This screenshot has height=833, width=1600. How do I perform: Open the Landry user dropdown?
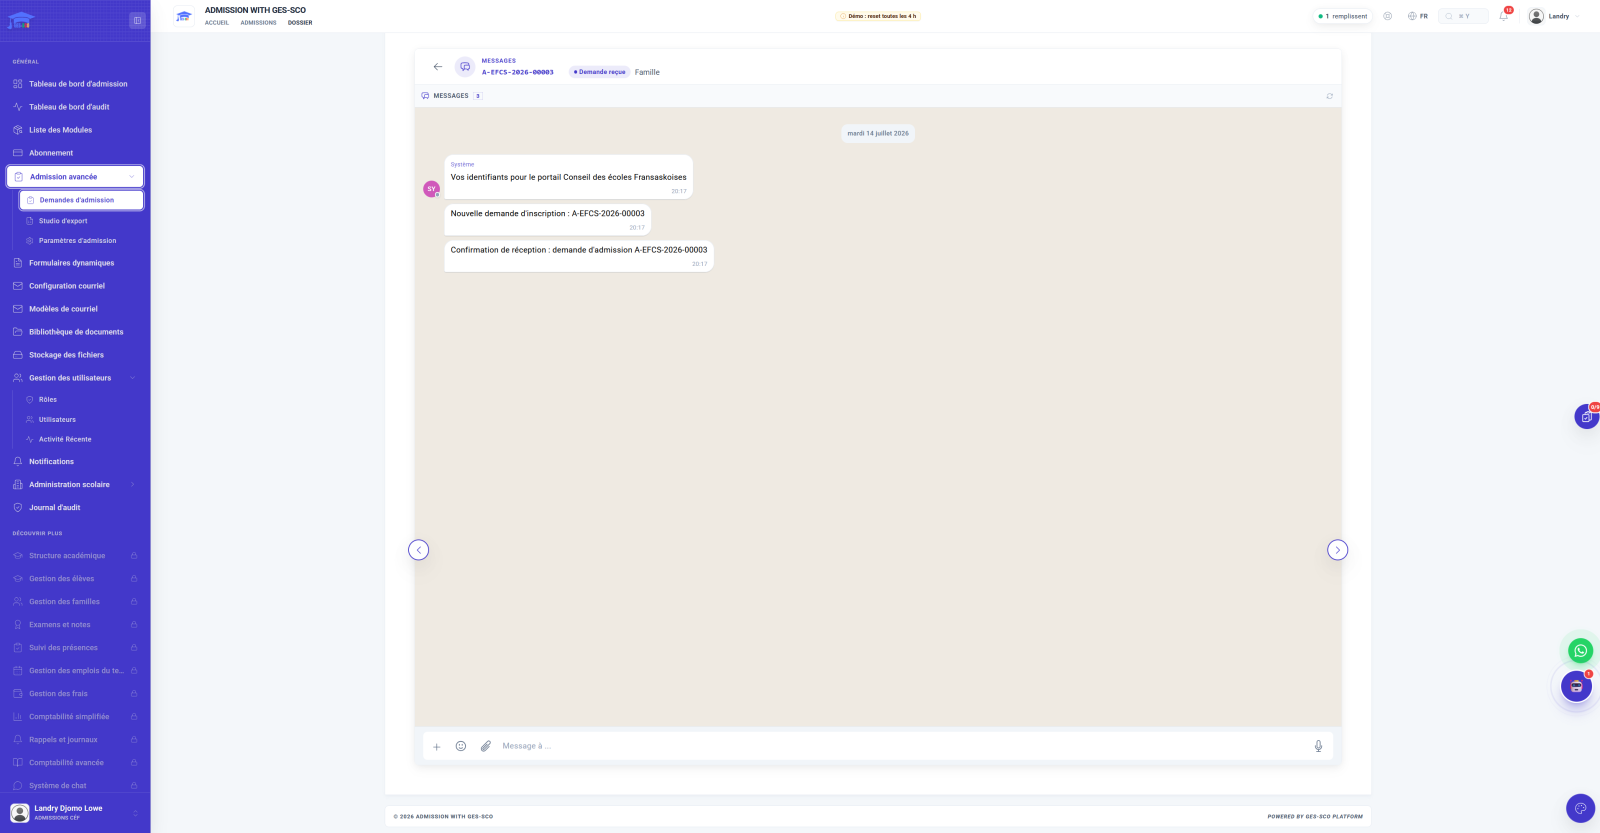pyautogui.click(x=1554, y=16)
